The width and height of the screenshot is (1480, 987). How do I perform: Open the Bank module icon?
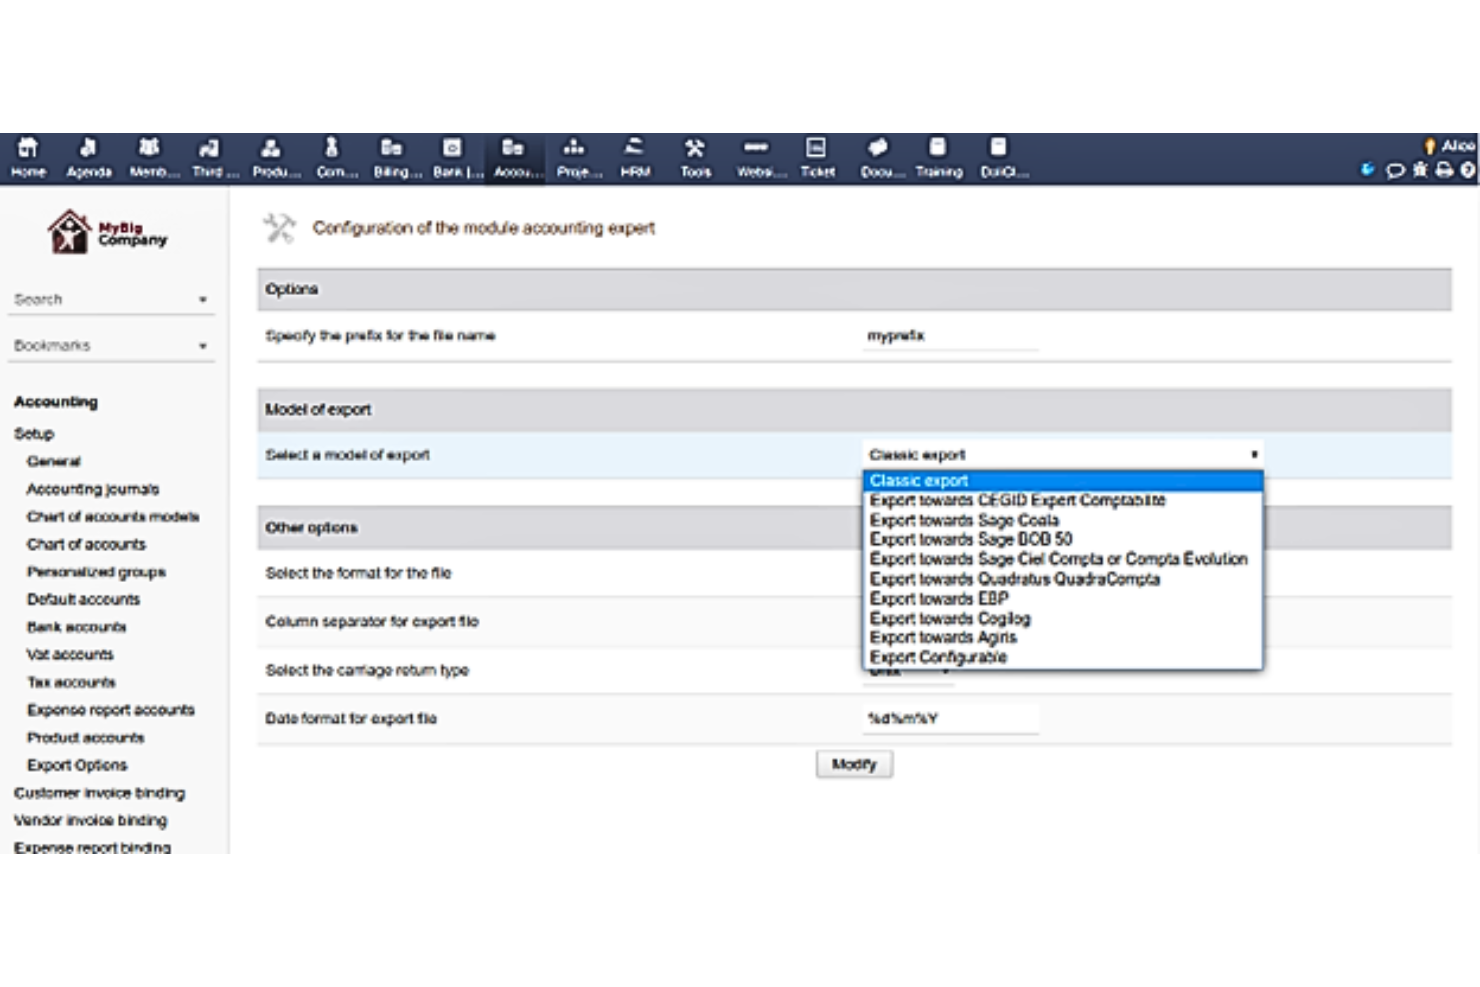pos(453,148)
